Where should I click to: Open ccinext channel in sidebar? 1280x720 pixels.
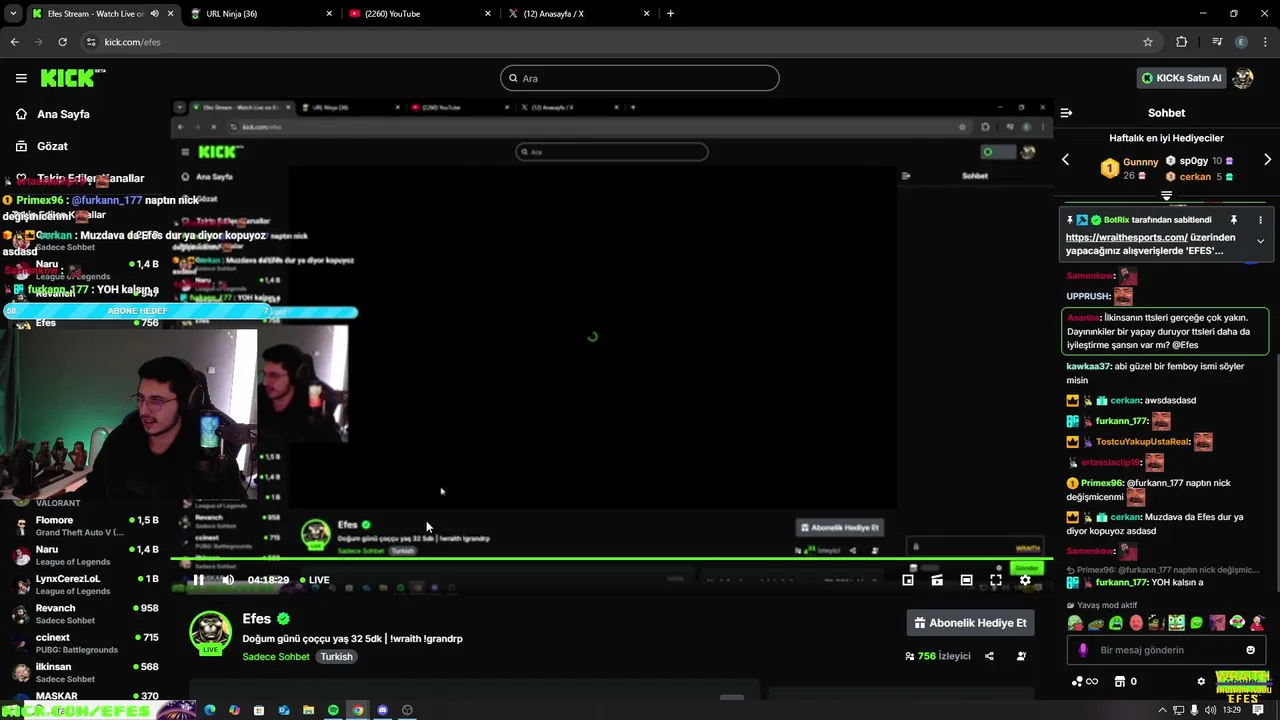coord(85,643)
